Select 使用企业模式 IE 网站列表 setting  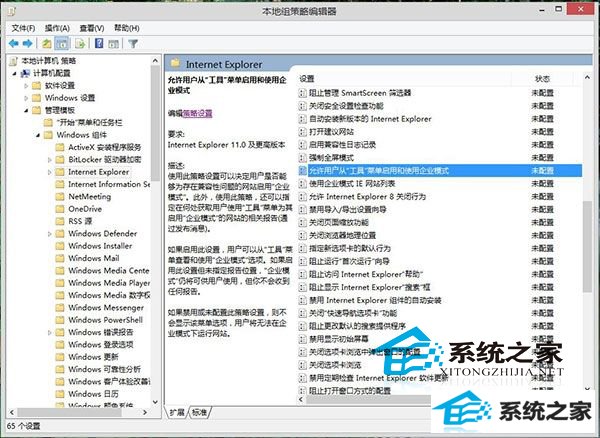(352, 184)
